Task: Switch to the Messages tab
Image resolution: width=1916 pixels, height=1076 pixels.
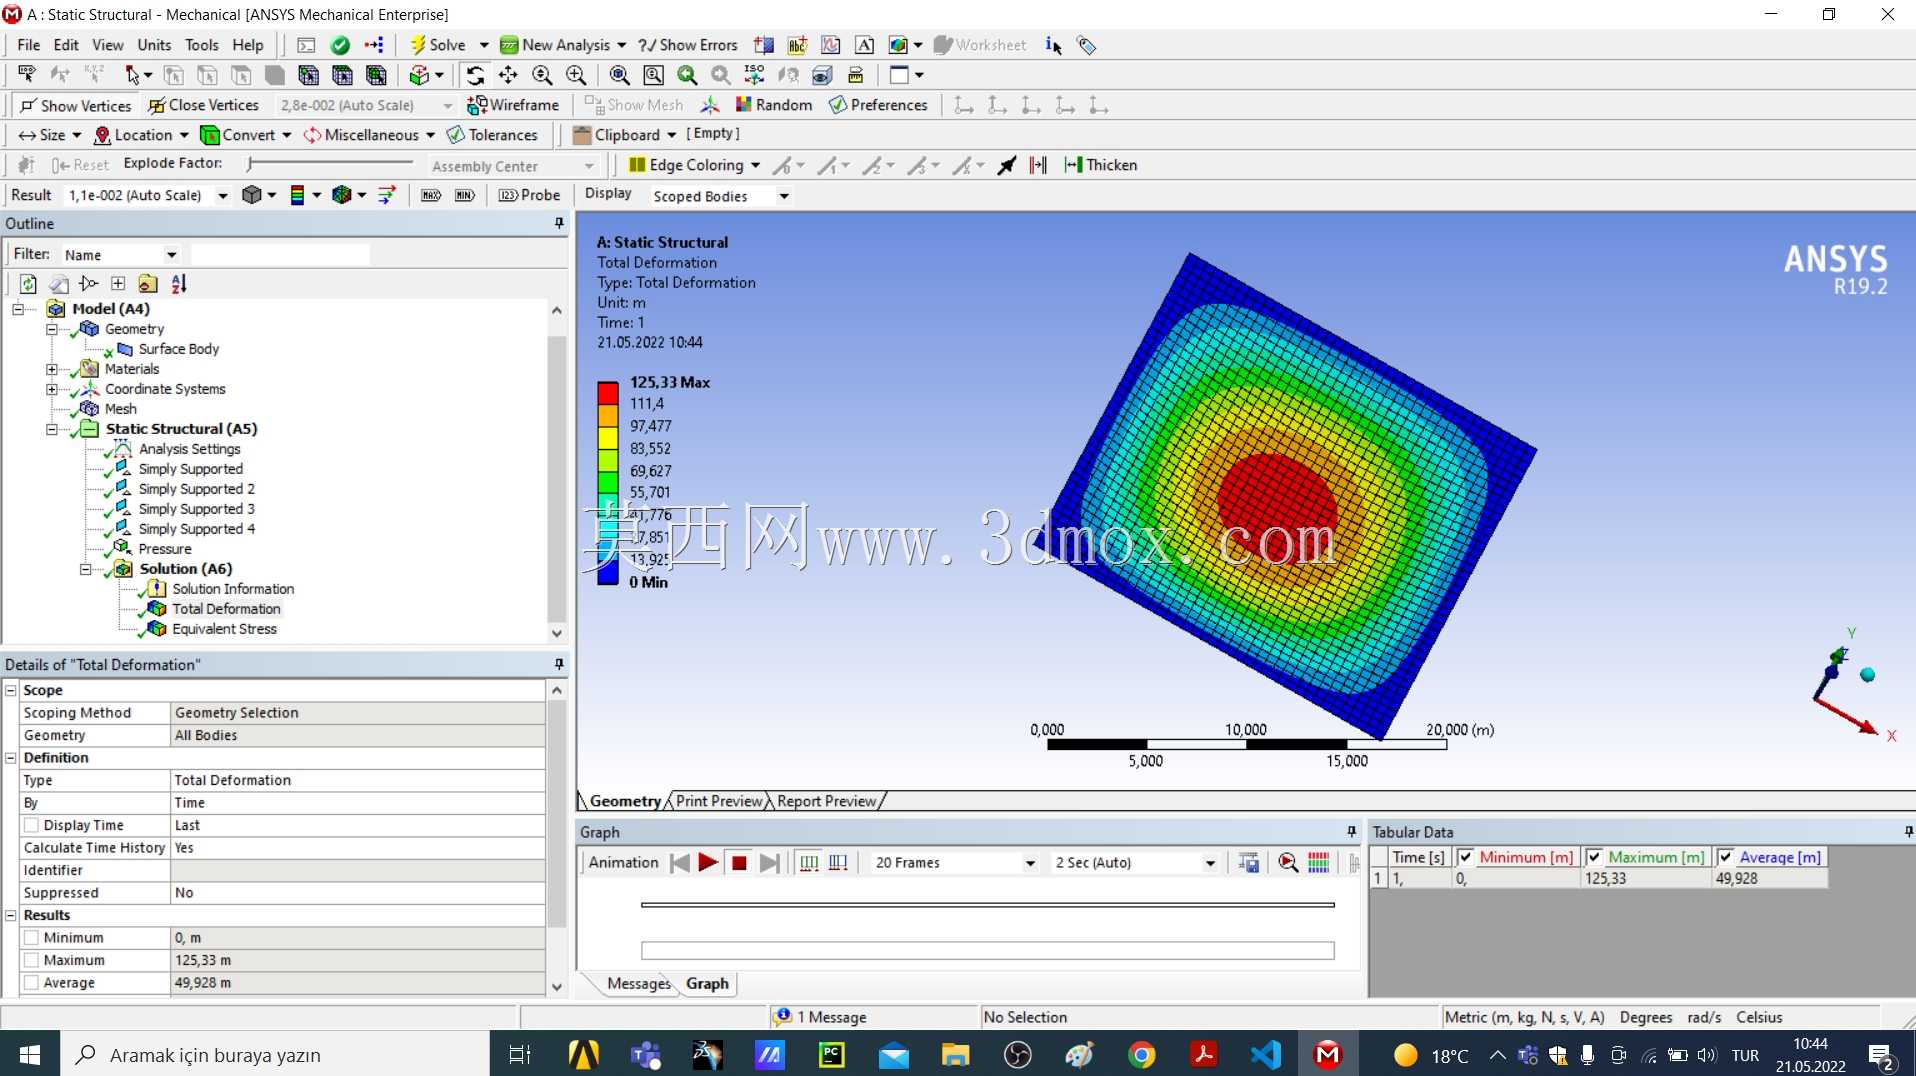Action: pyautogui.click(x=638, y=984)
